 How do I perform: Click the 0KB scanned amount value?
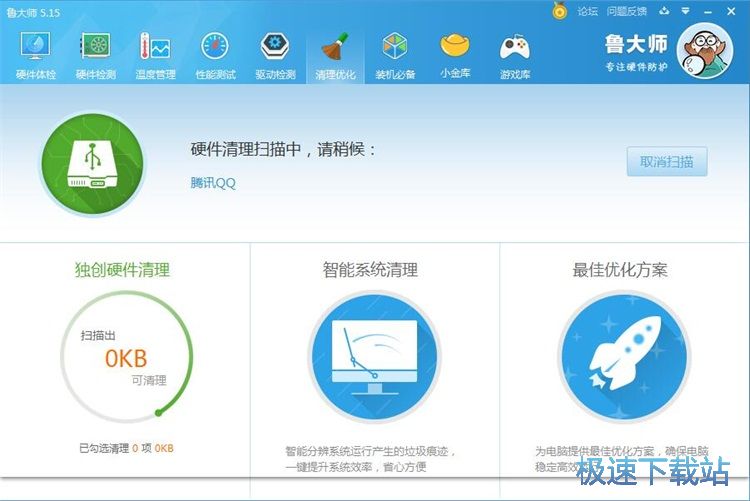click(126, 358)
